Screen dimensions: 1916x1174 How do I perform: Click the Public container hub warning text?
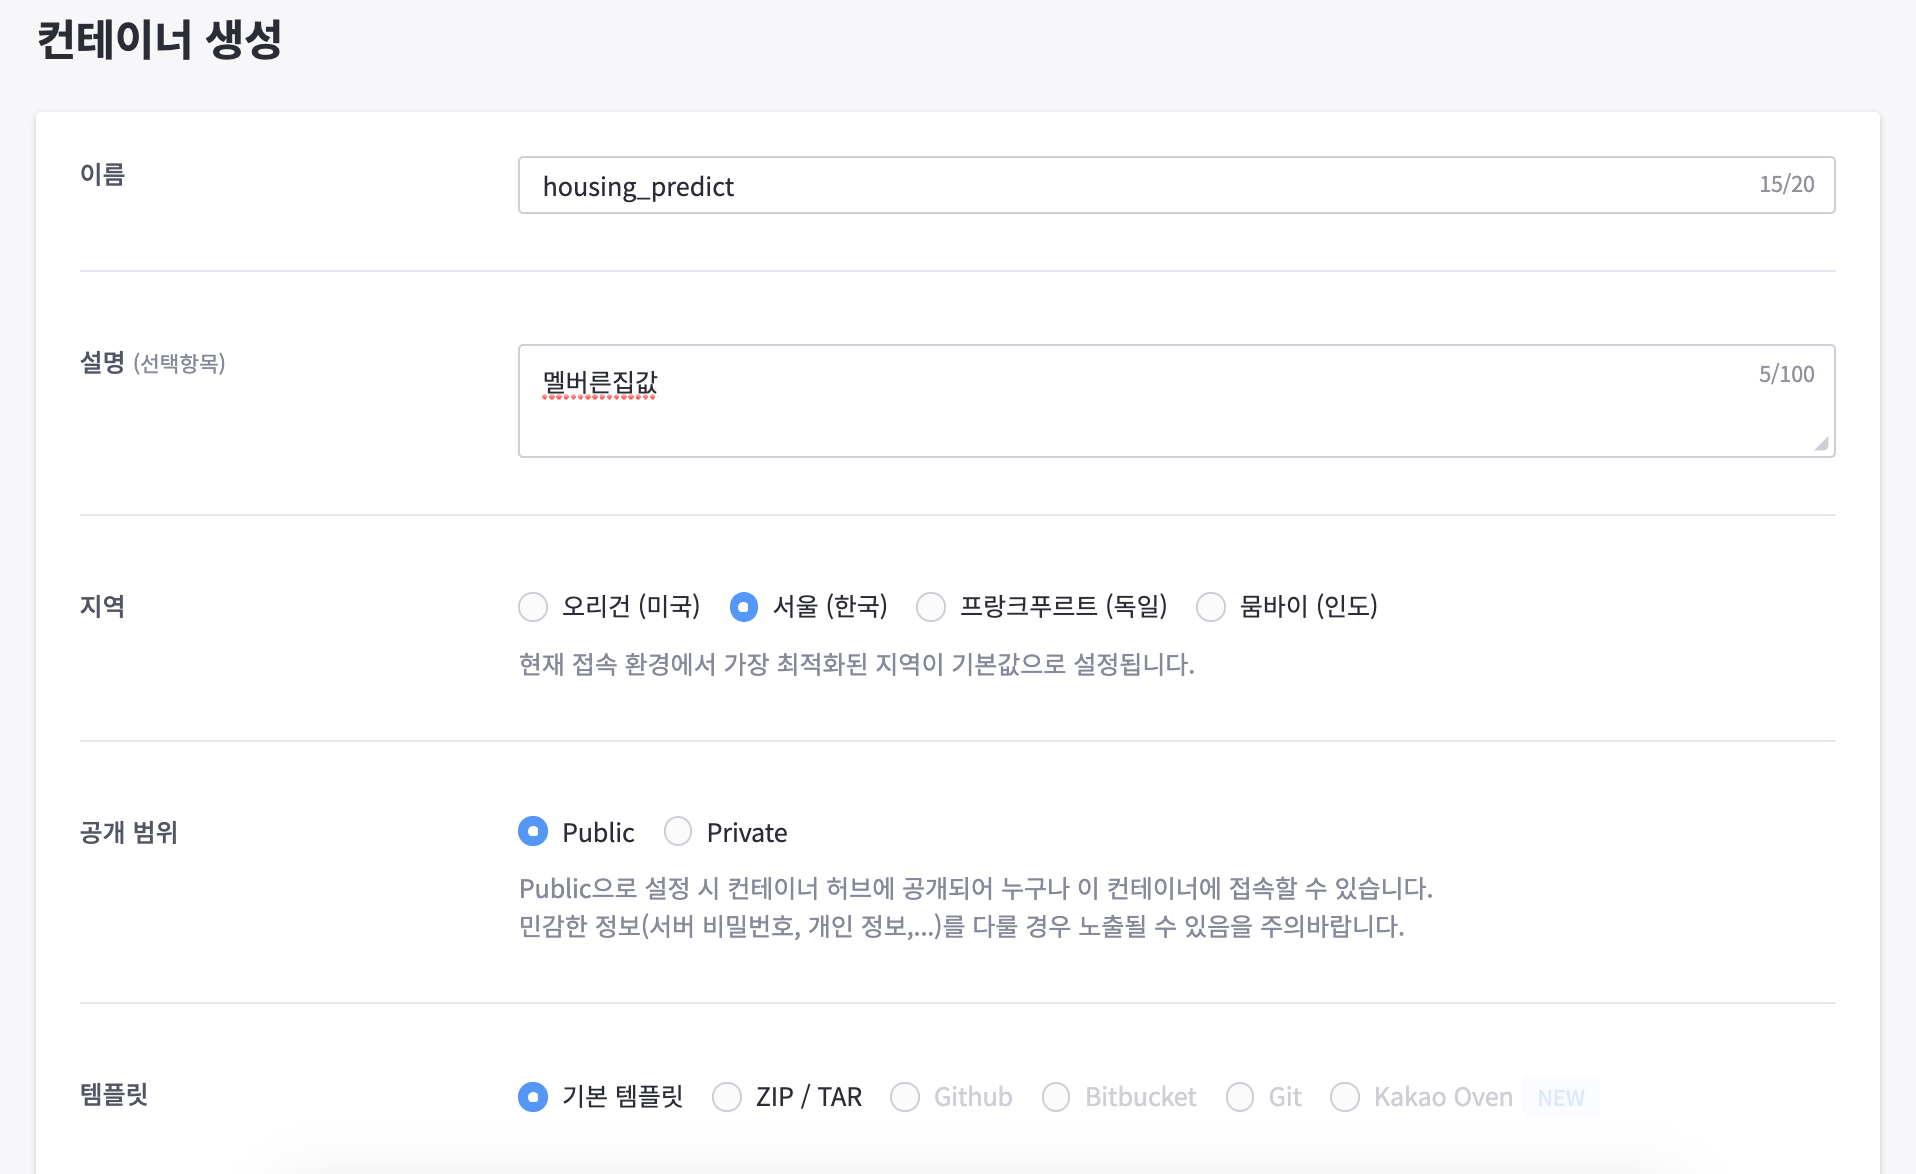pyautogui.click(x=976, y=888)
